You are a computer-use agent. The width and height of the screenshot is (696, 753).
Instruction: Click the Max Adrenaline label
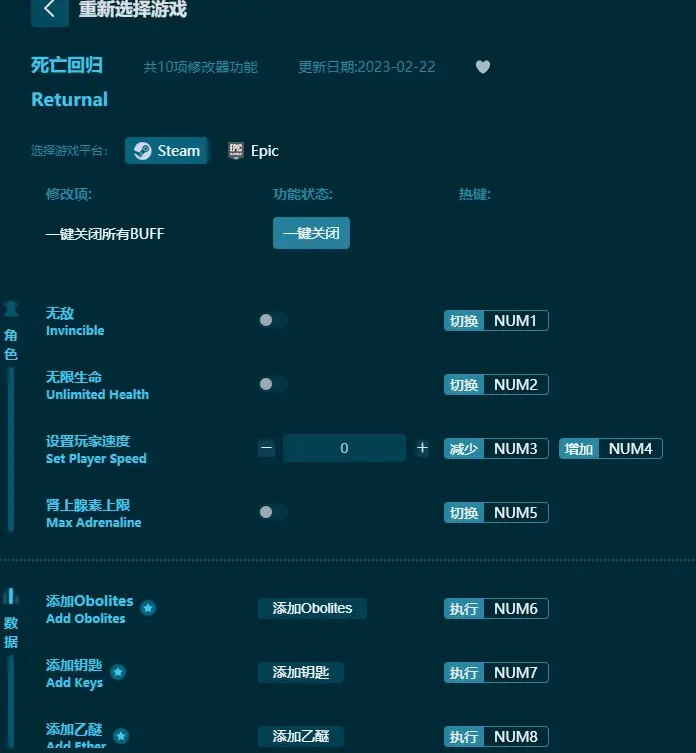point(94,522)
